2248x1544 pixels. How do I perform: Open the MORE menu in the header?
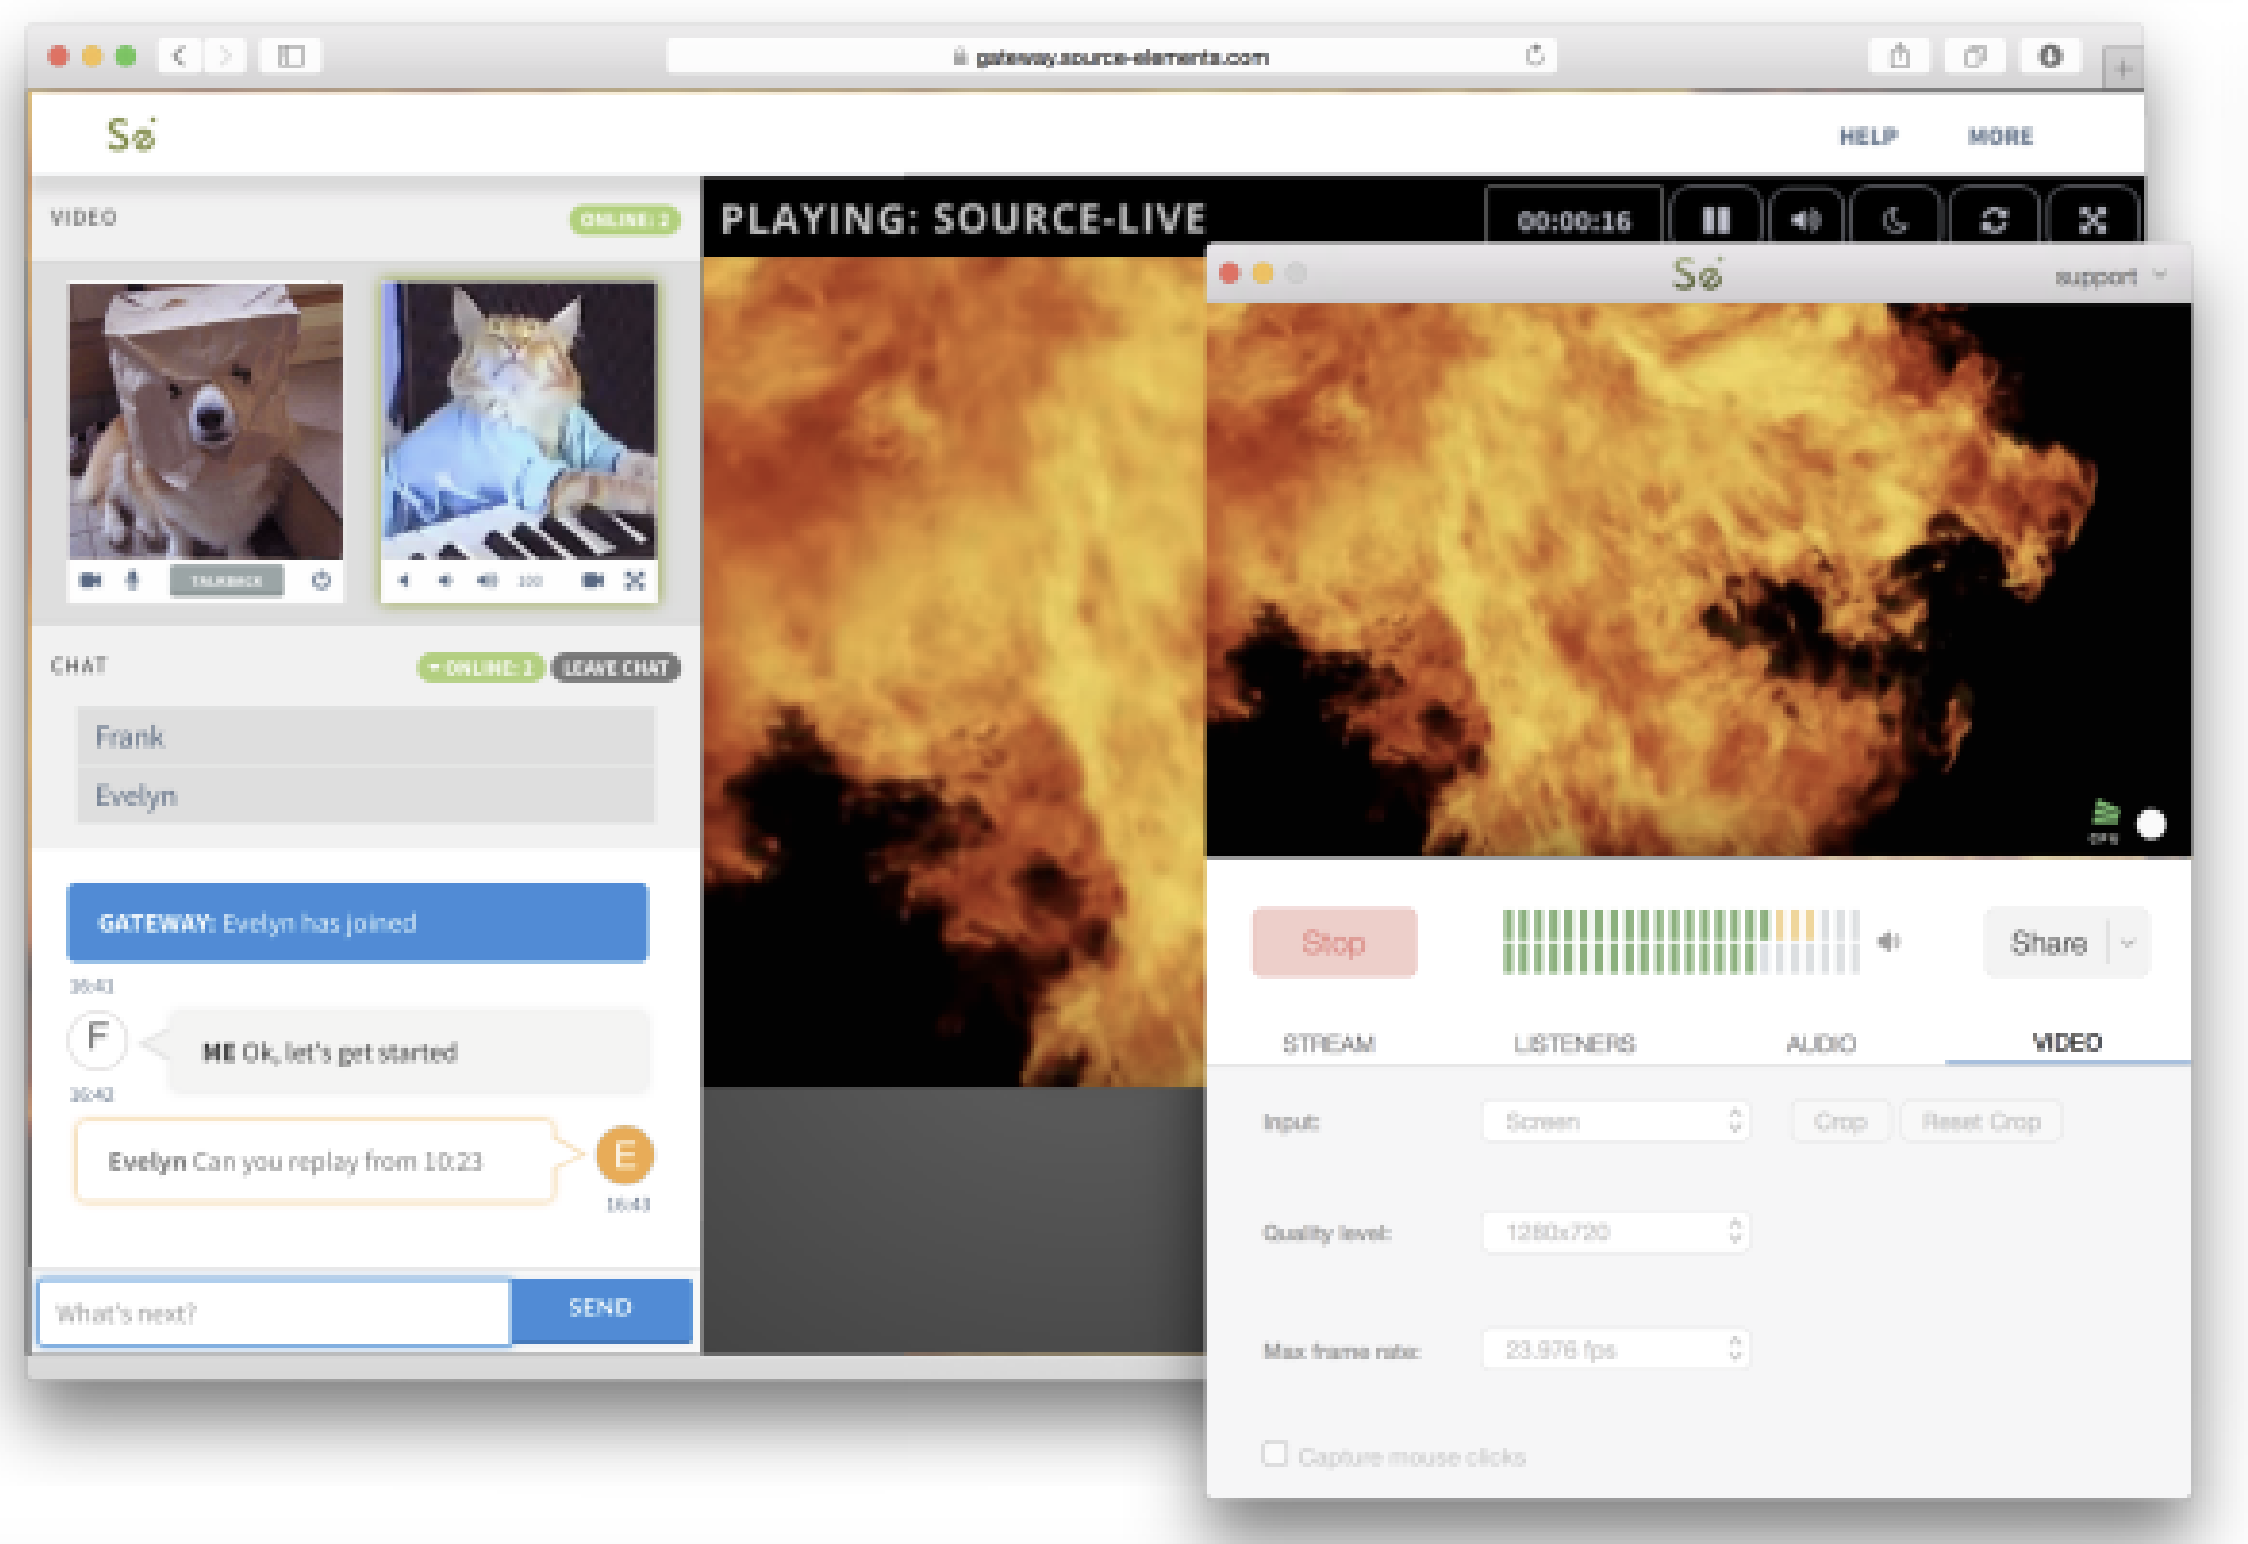click(x=2000, y=137)
